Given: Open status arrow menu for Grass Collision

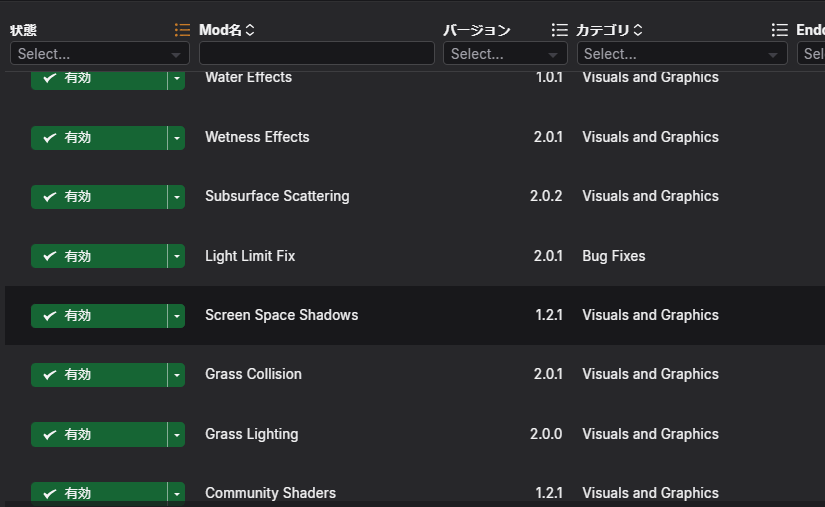Looking at the screenshot, I should 177,375.
